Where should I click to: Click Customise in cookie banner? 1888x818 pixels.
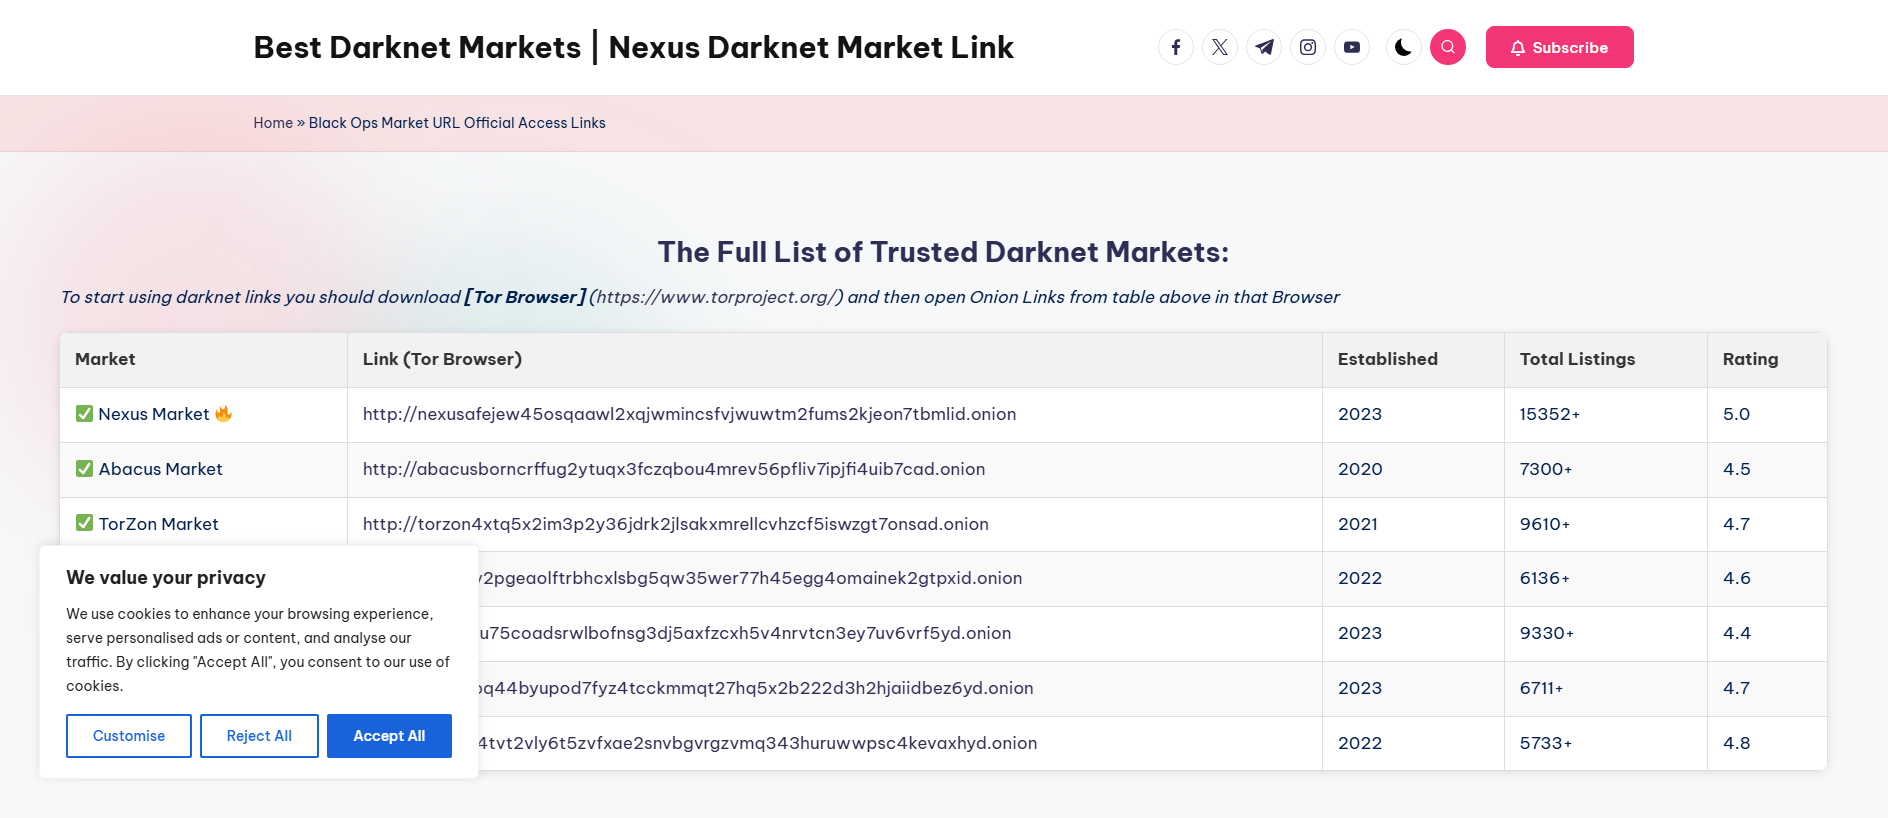click(129, 736)
